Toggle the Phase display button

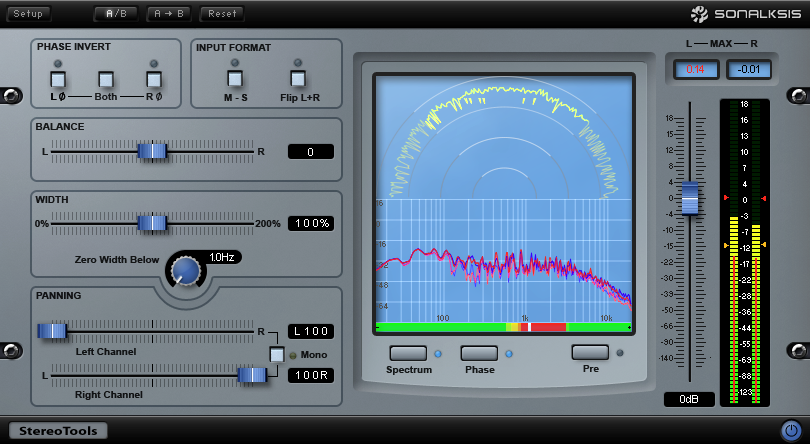(478, 353)
